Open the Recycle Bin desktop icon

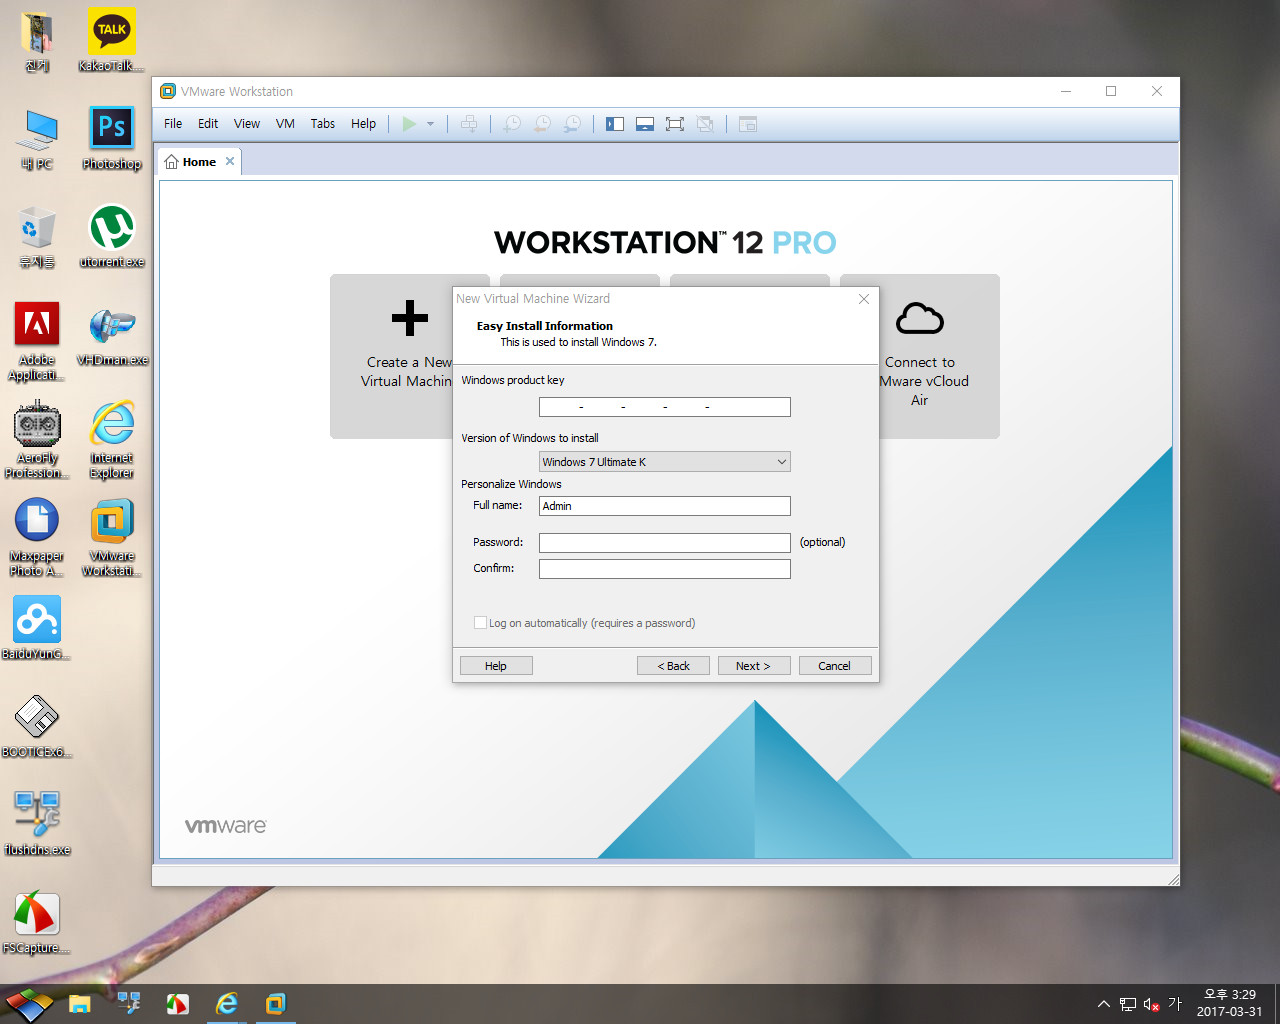(37, 236)
